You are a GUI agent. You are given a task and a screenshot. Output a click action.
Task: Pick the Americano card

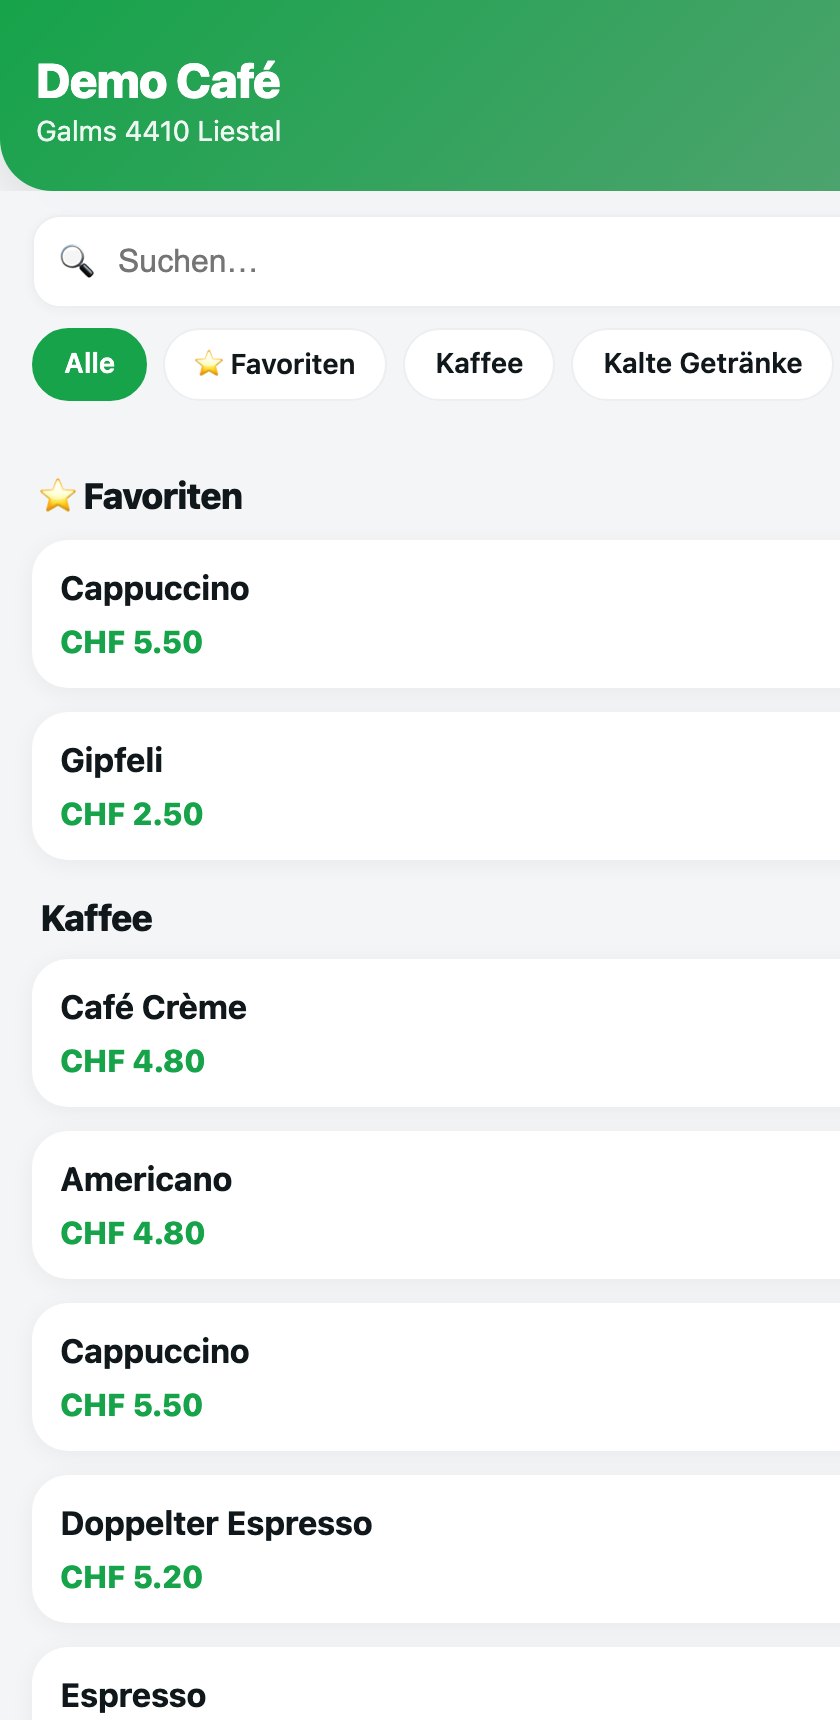[436, 1205]
